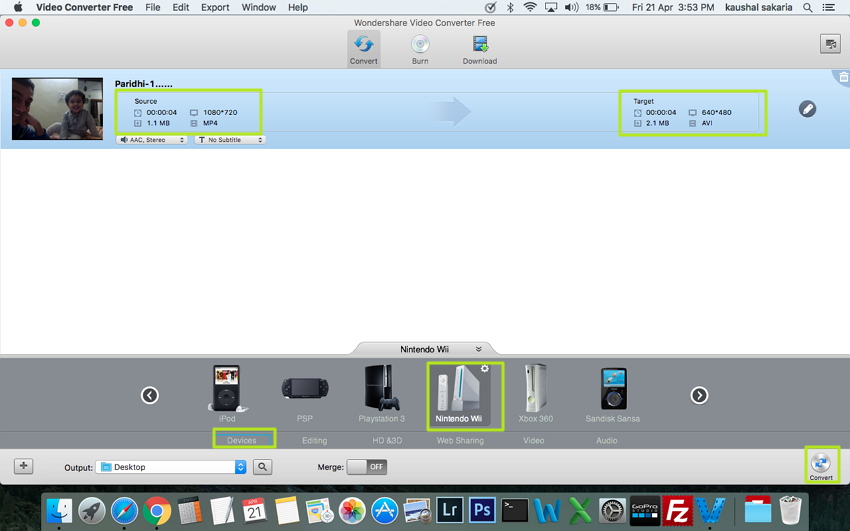
Task: Open the Burn disc section
Action: [x=420, y=49]
